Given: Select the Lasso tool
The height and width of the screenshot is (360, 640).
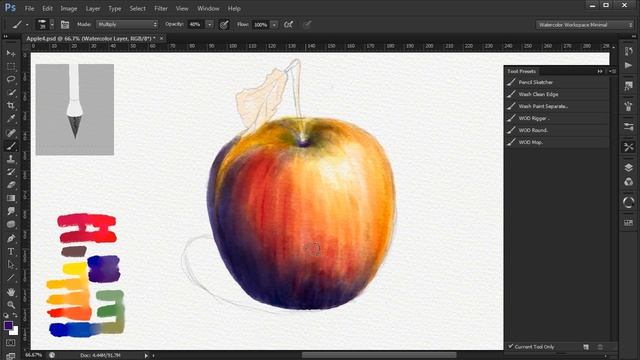Looking at the screenshot, I should click(11, 79).
